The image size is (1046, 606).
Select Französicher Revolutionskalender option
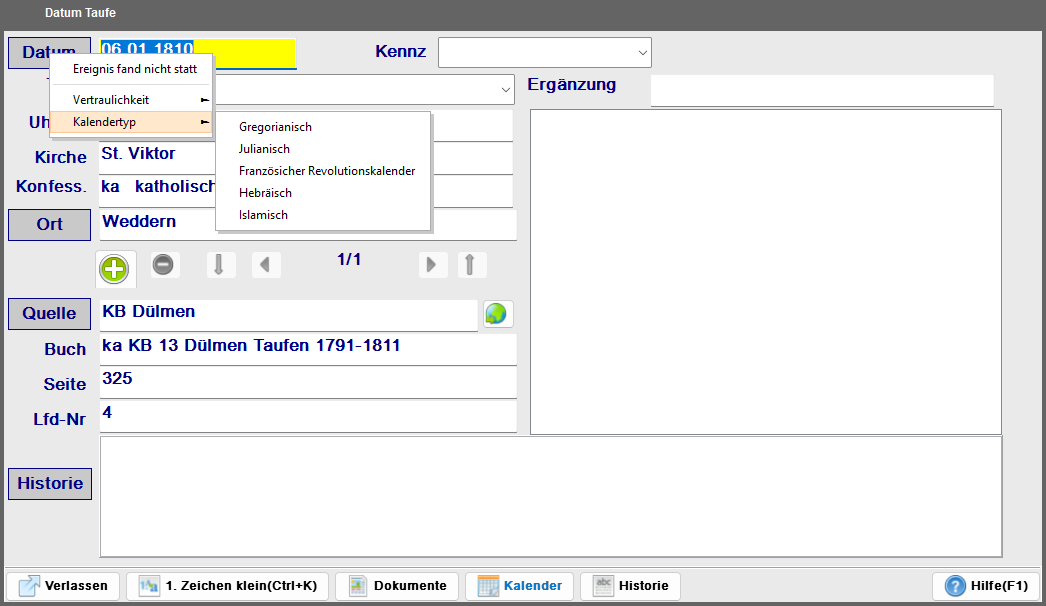click(326, 171)
